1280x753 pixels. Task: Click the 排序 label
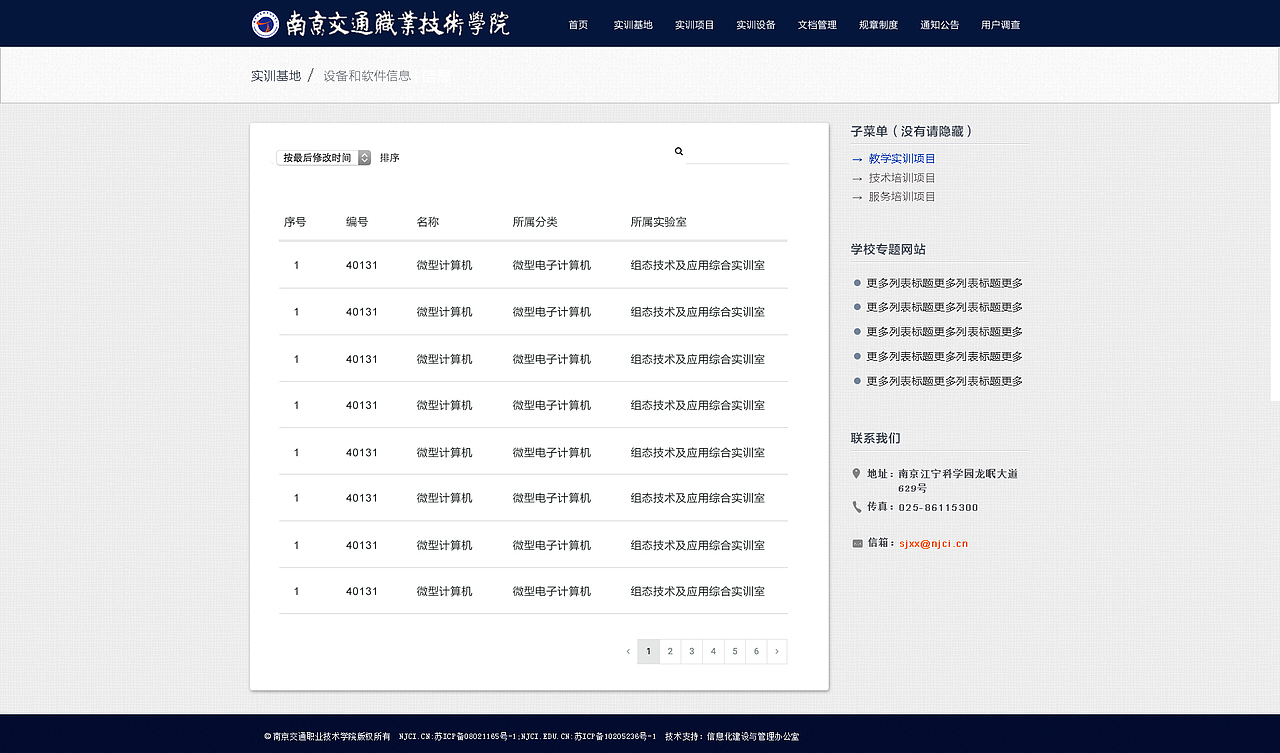(390, 158)
